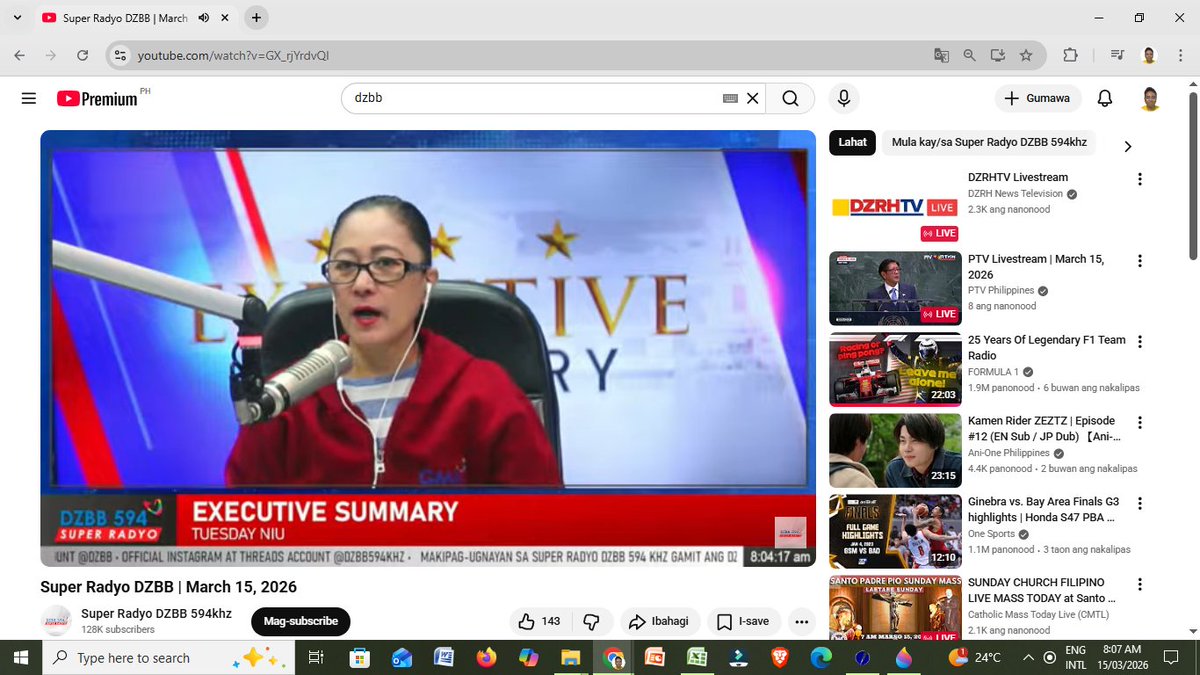
Task: Bookmark this tab with star
Action: (1025, 55)
